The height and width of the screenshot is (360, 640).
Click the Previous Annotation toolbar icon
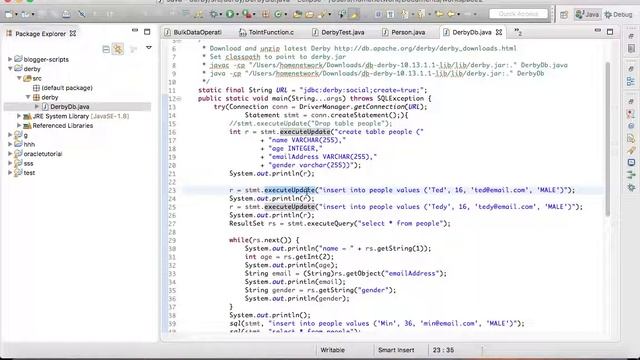pos(420,15)
